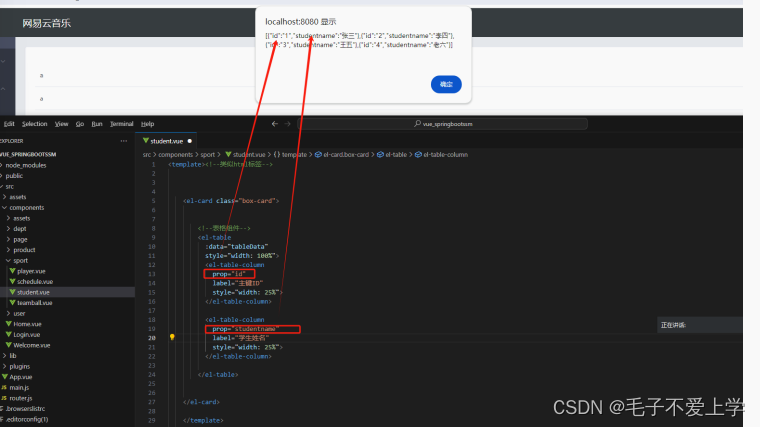This screenshot has width=760, height=427.
Task: Click the EXPLORER panel title
Action: pos(12,141)
